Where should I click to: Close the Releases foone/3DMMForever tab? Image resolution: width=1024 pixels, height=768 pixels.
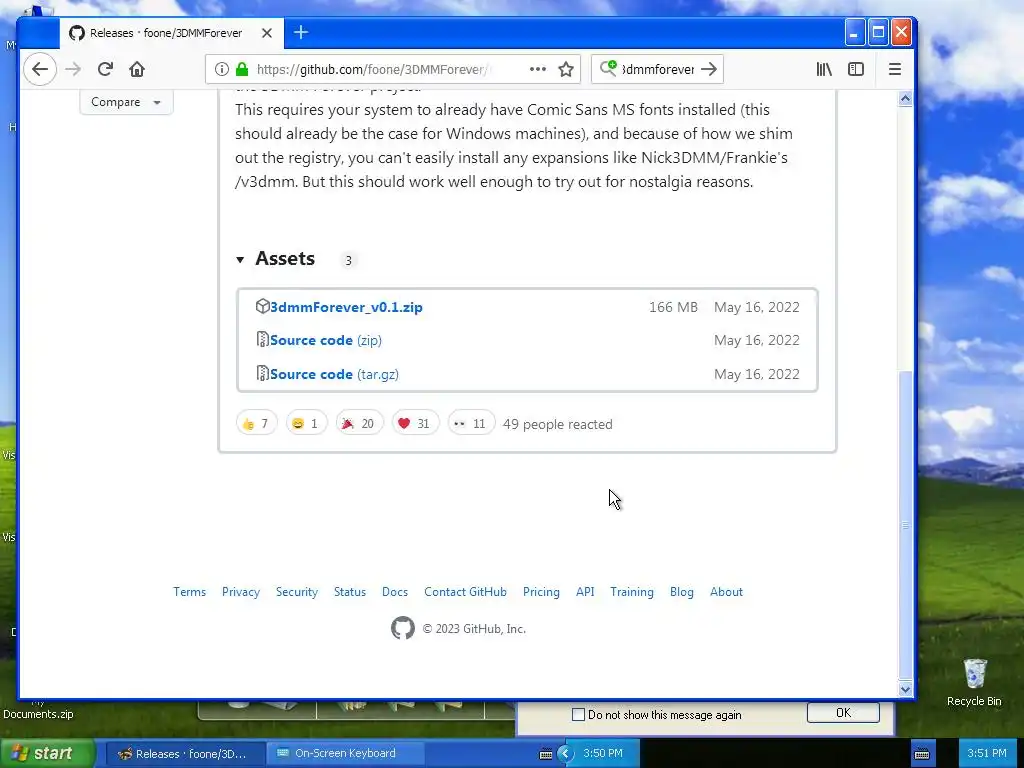pyautogui.click(x=266, y=33)
